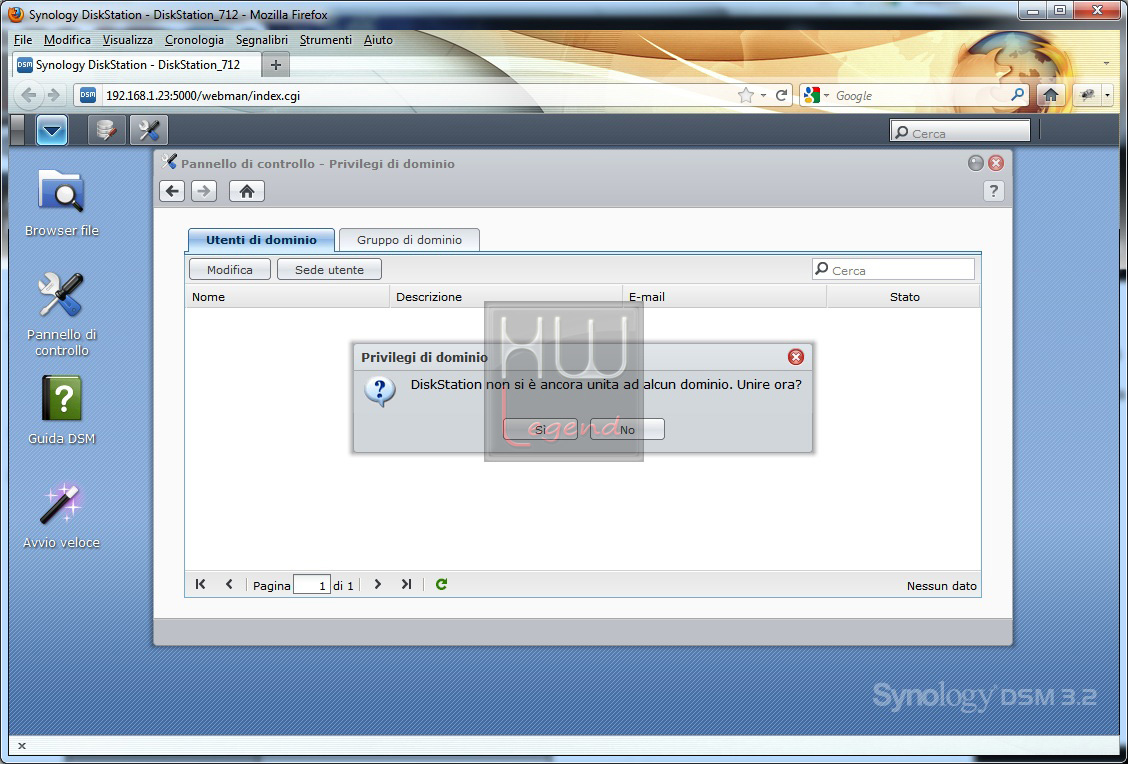Go forward in the control panel window
The width and height of the screenshot is (1128, 764).
tap(204, 191)
